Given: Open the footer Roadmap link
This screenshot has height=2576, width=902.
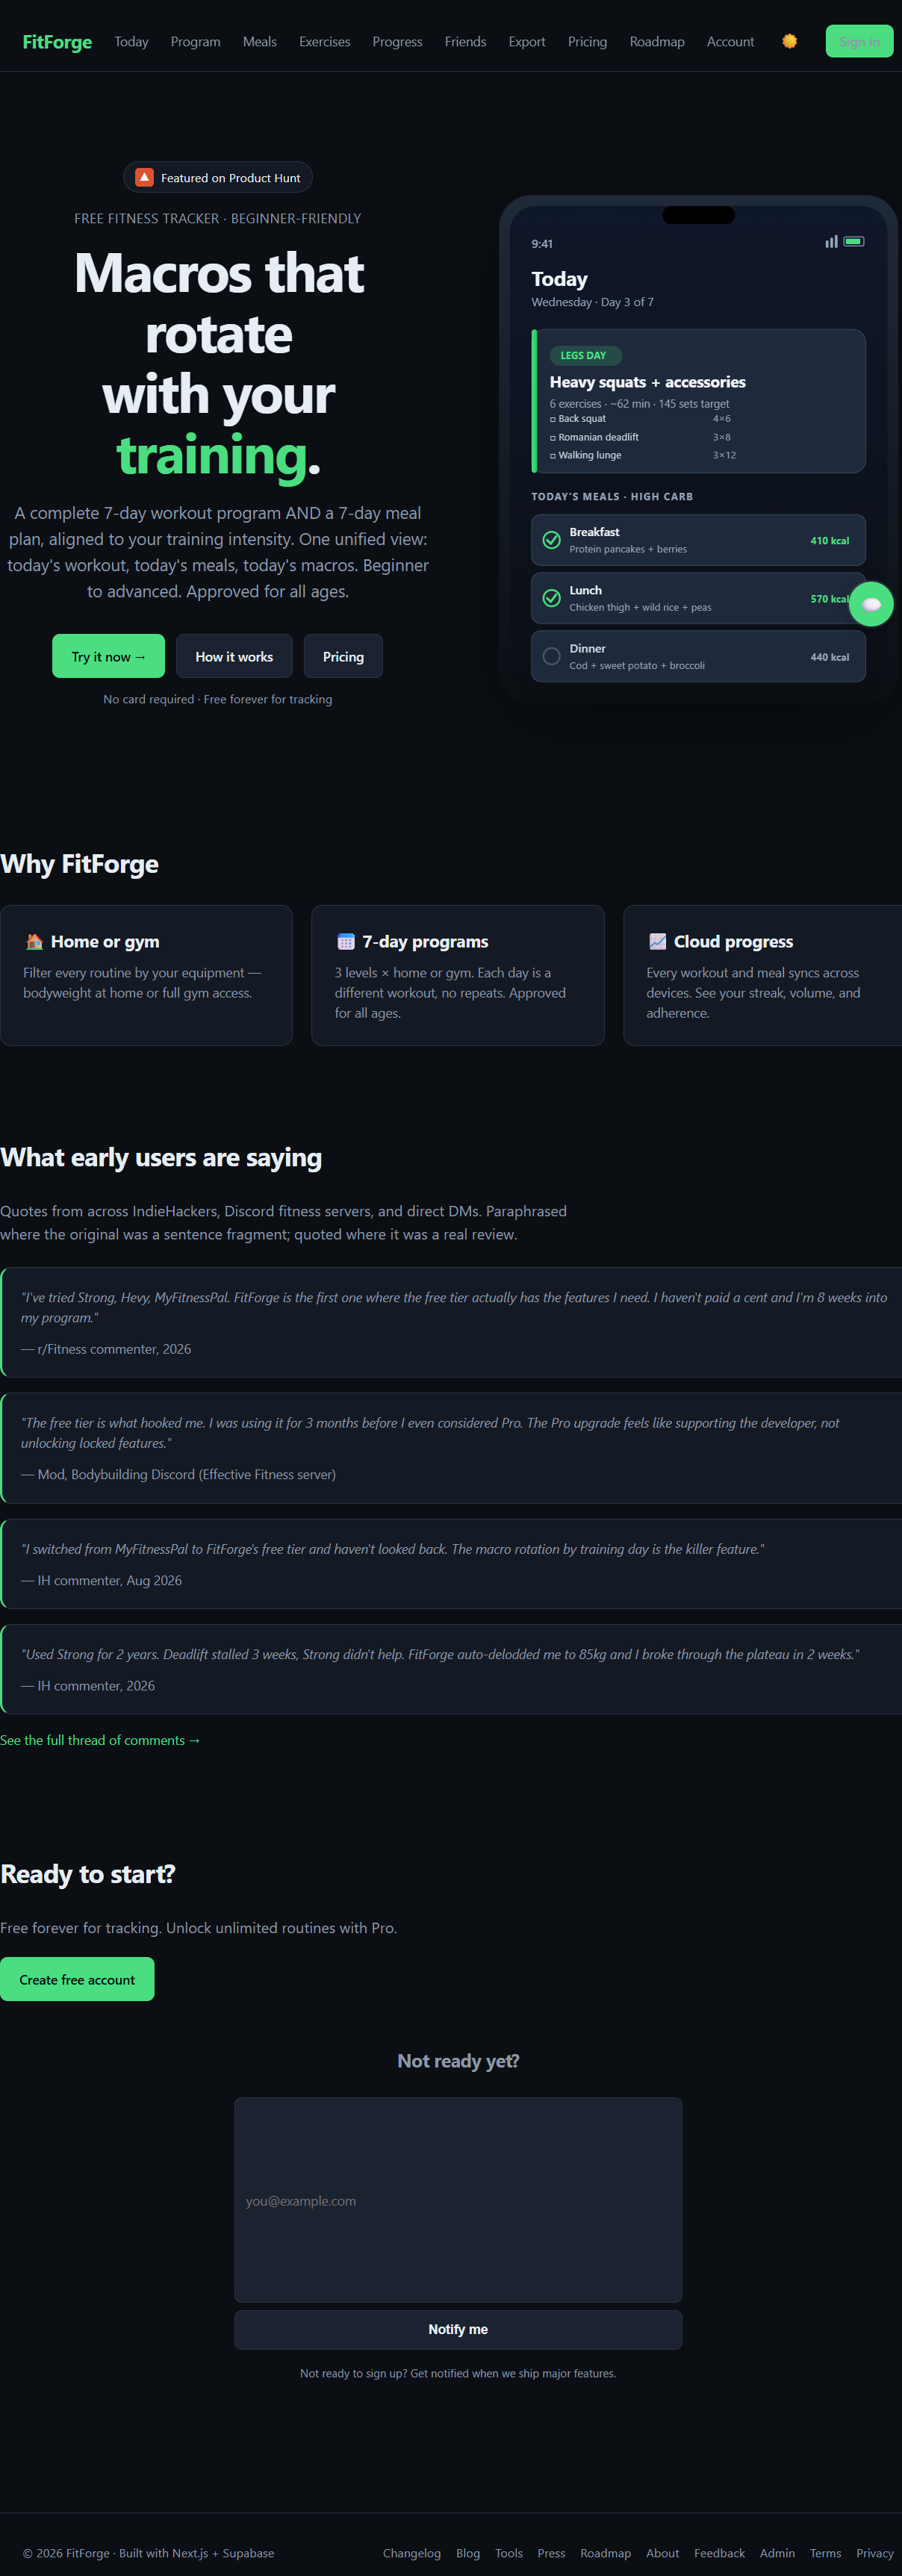Looking at the screenshot, I should click(605, 2552).
